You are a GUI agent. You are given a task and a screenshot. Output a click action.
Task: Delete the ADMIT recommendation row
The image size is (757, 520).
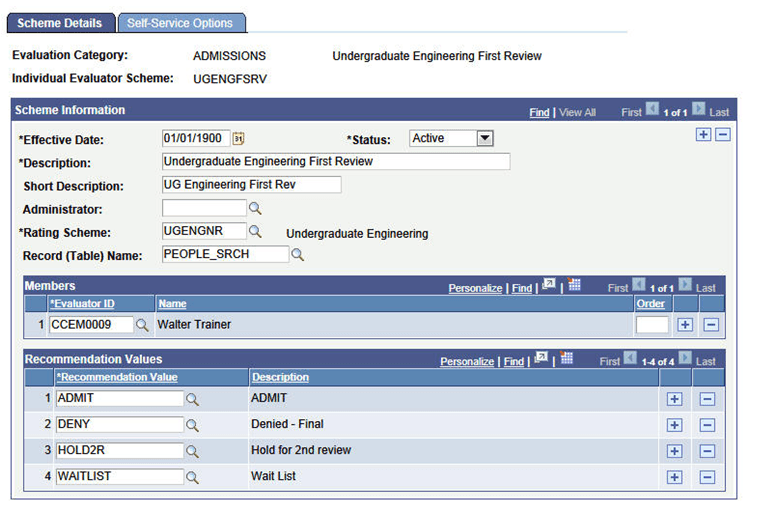(x=707, y=399)
